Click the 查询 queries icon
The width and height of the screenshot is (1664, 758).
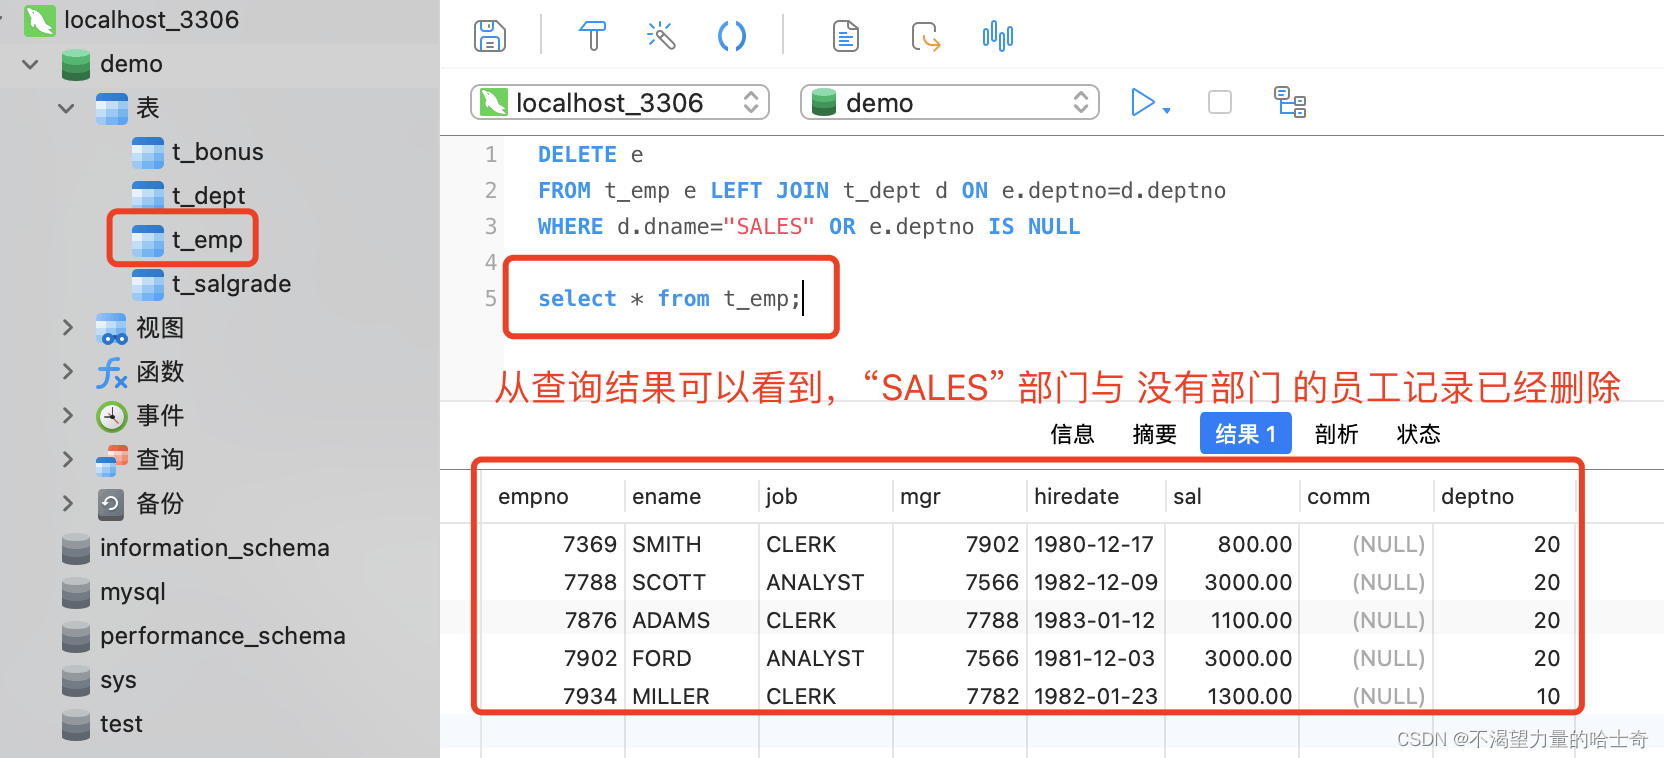point(111,460)
